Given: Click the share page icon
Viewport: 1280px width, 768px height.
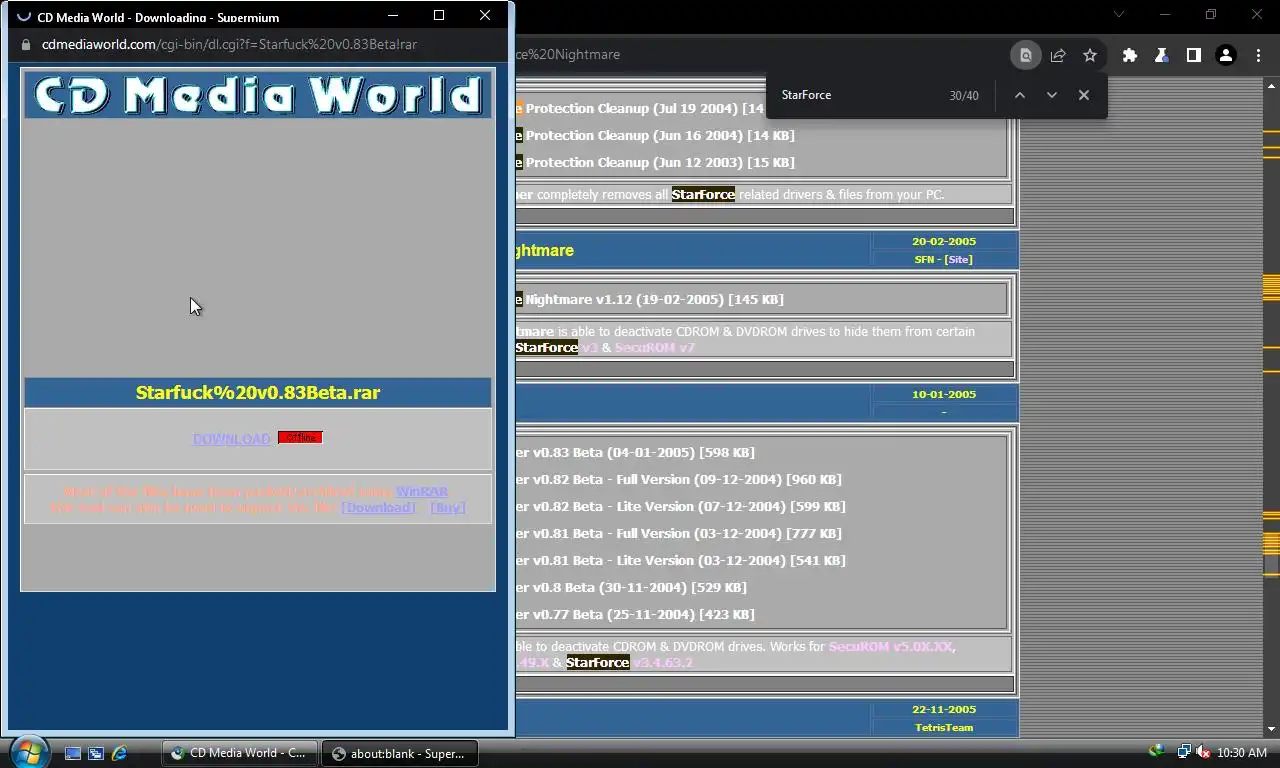Looking at the screenshot, I should pos(1058,55).
